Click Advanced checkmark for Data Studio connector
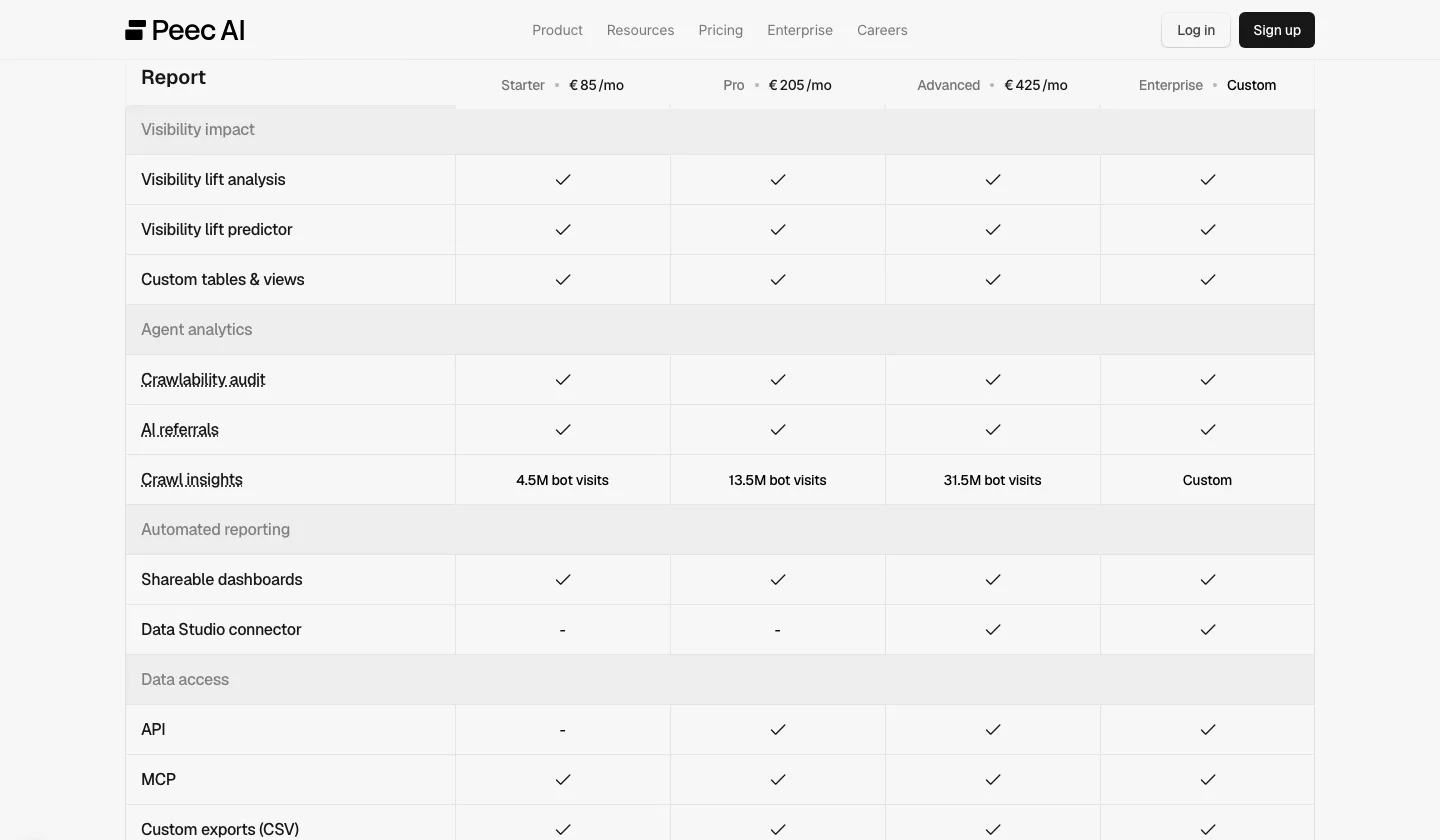 [x=993, y=630]
